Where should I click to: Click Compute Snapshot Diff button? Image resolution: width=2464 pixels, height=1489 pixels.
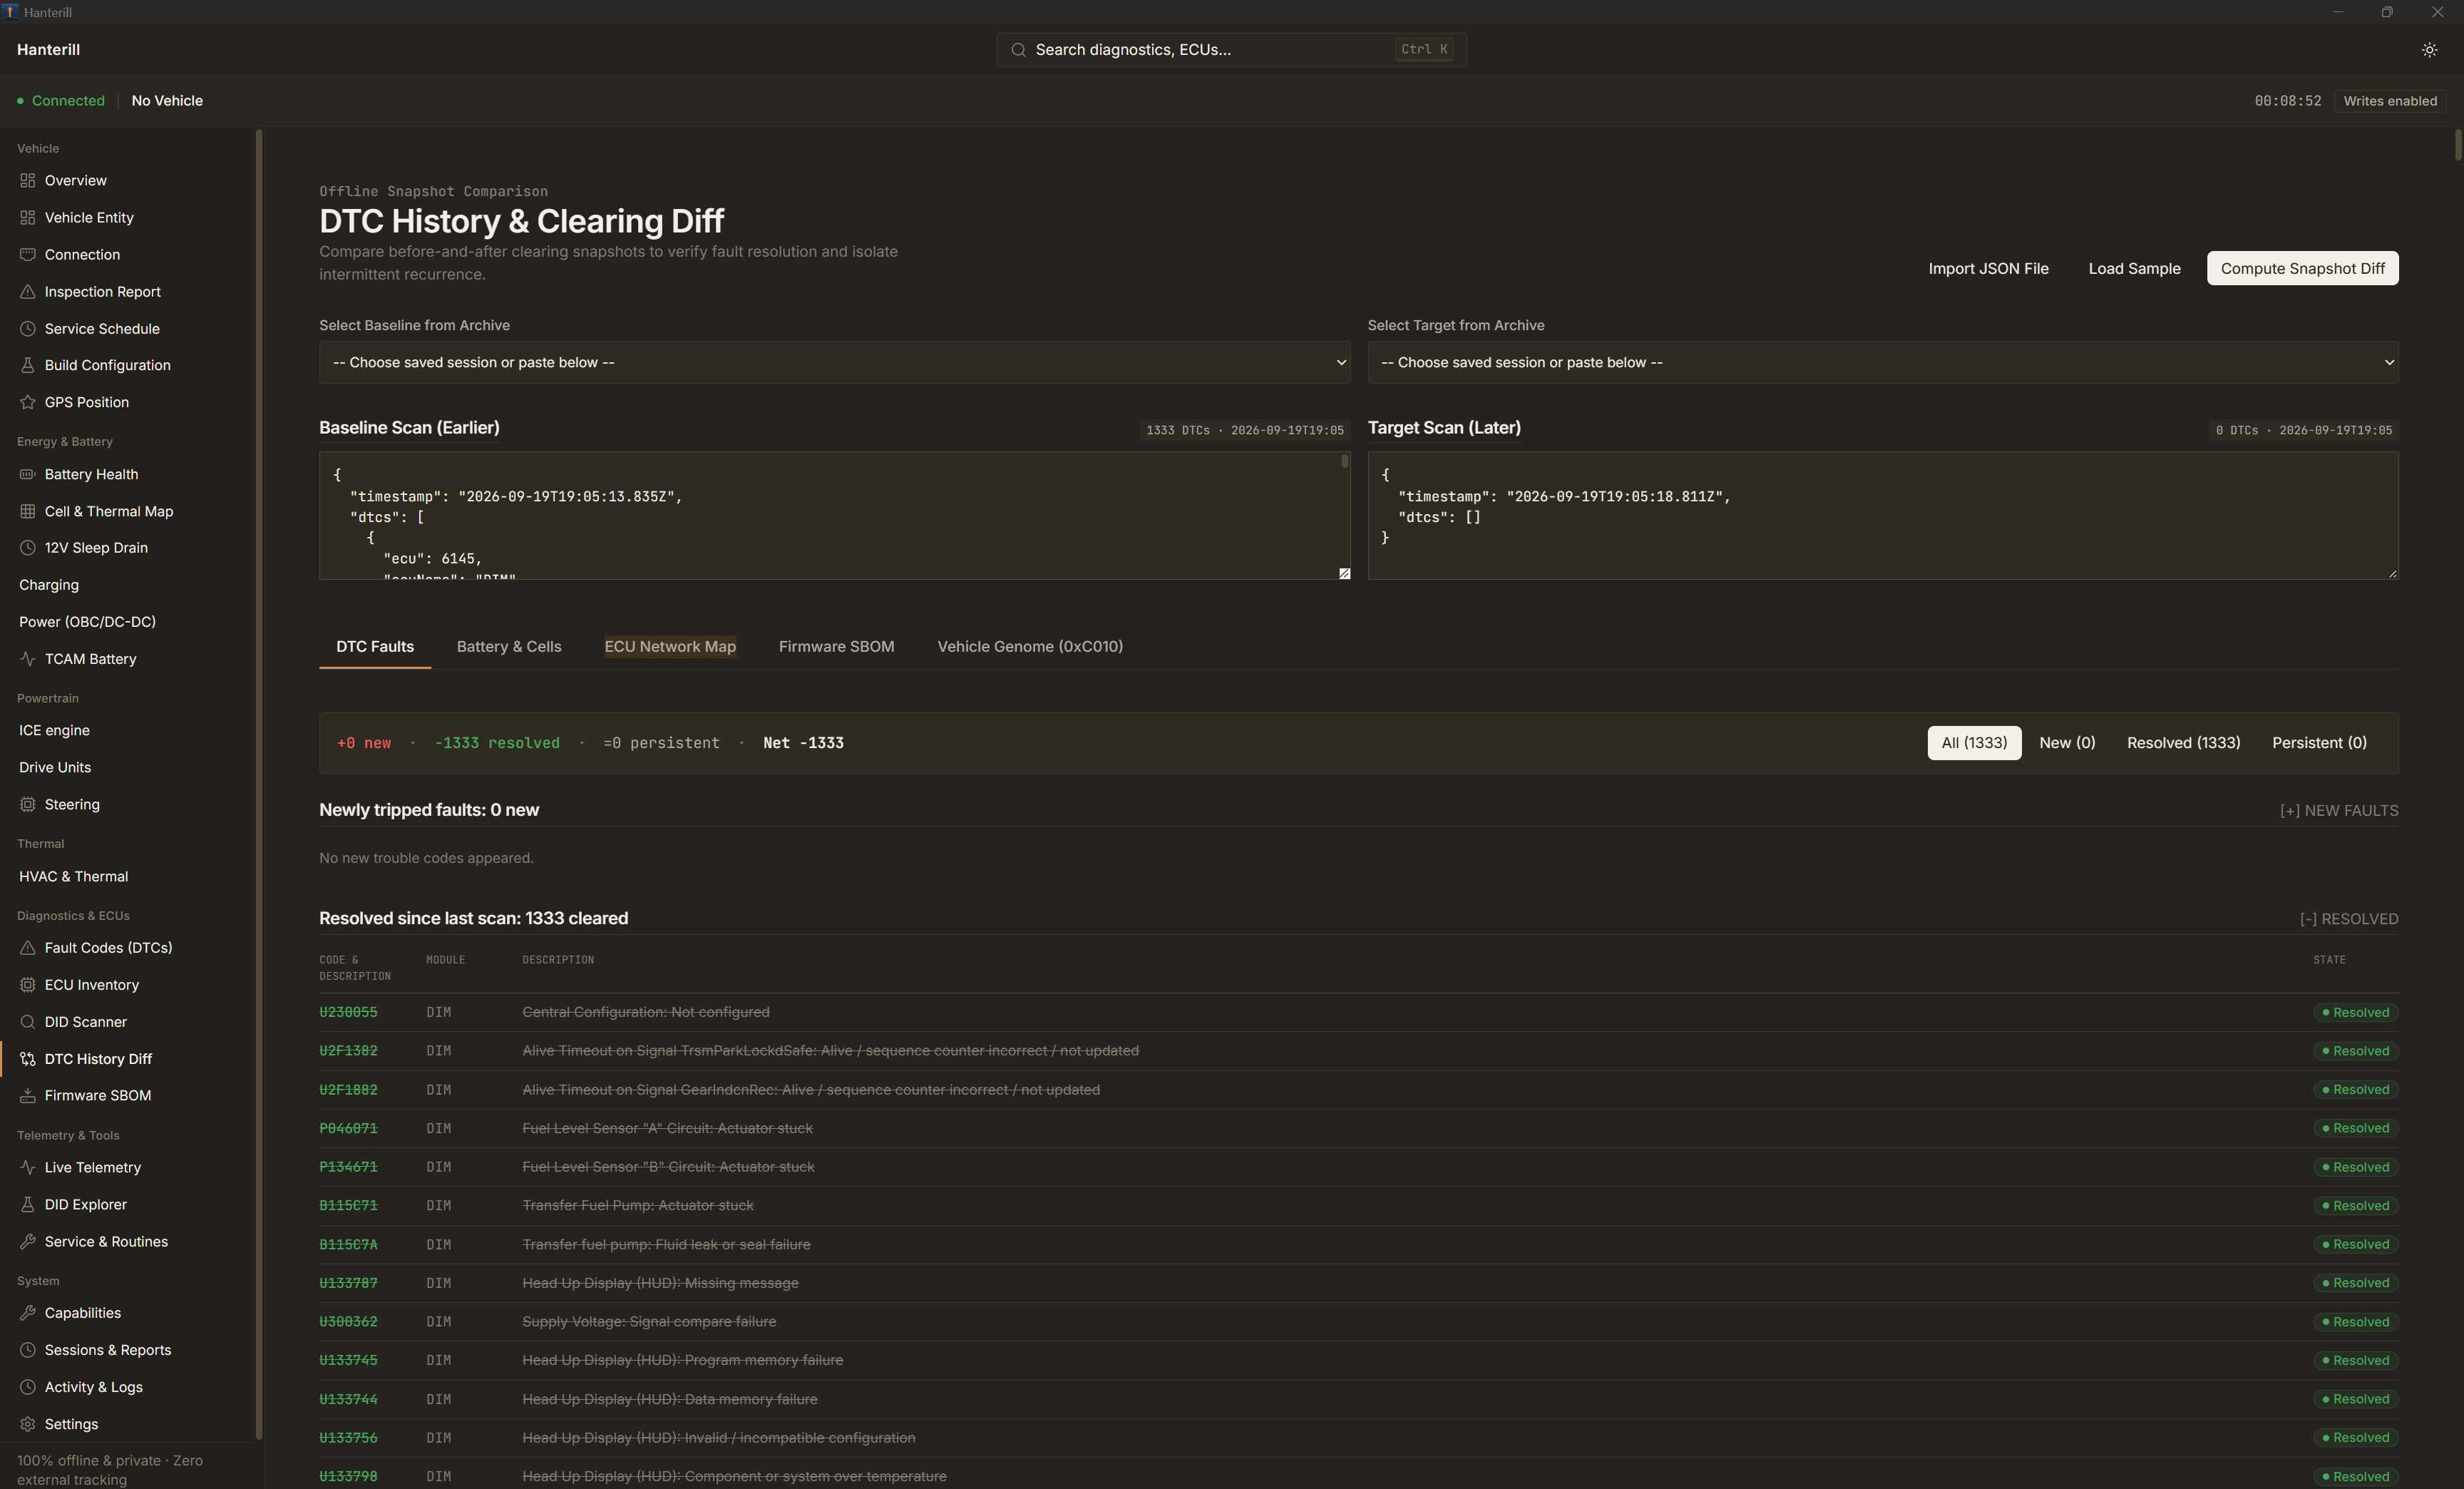pyautogui.click(x=2302, y=268)
